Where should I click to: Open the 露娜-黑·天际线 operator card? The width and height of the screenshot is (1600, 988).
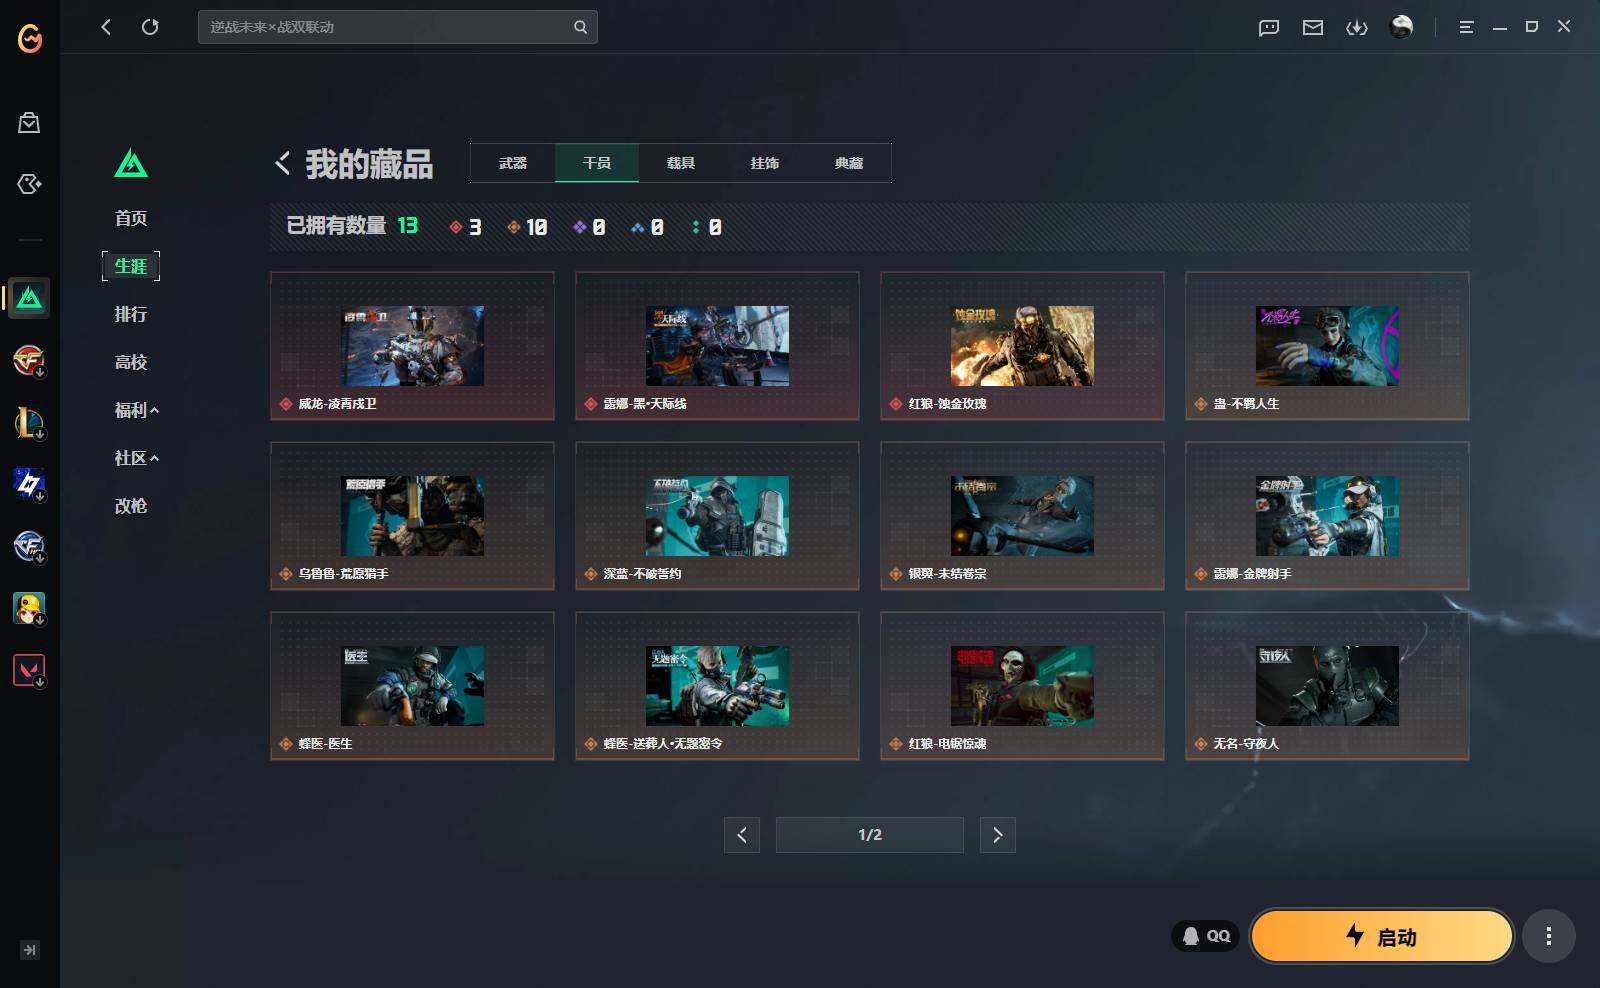[717, 346]
